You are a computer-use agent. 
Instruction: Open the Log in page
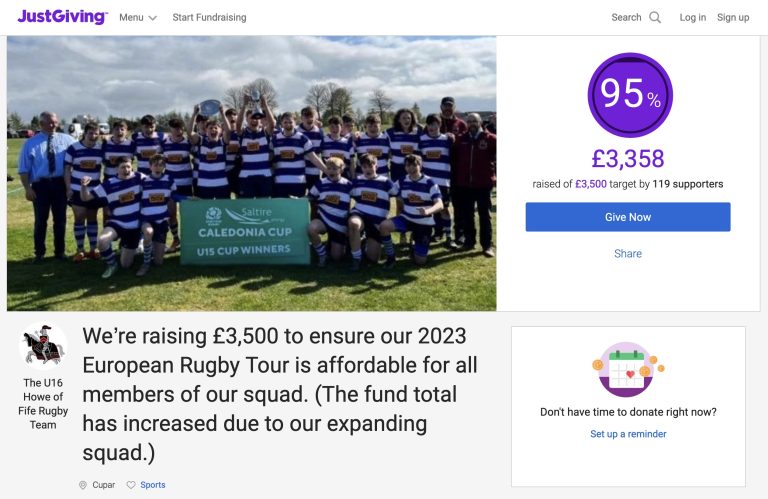[x=693, y=18]
